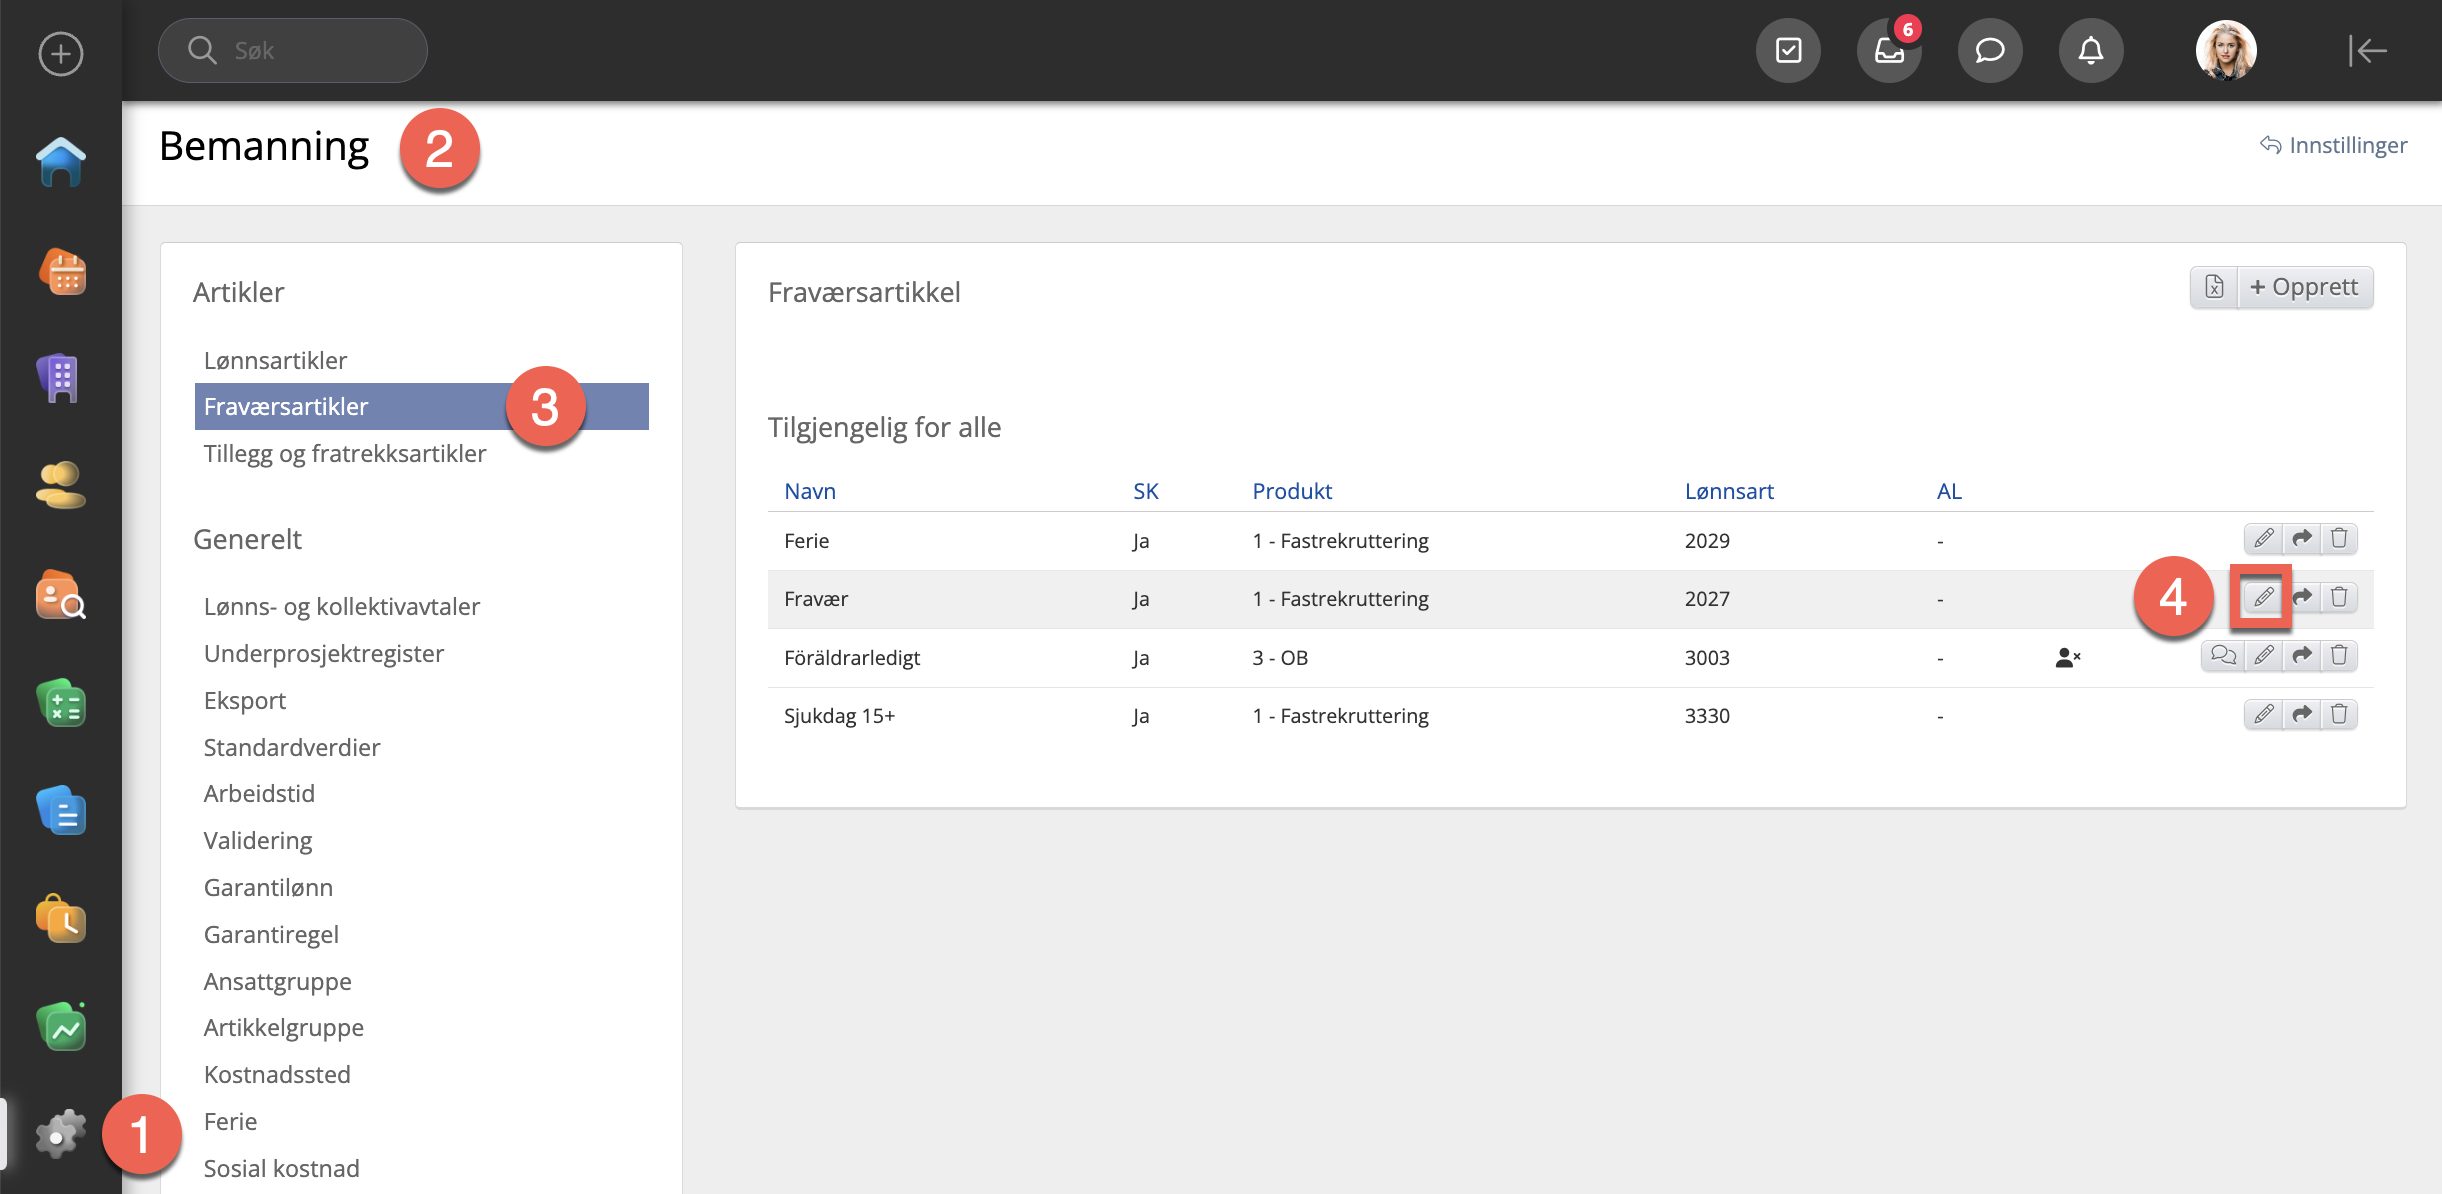The width and height of the screenshot is (2442, 1194).
Task: Sort the table by Navn column header
Action: pos(809,491)
